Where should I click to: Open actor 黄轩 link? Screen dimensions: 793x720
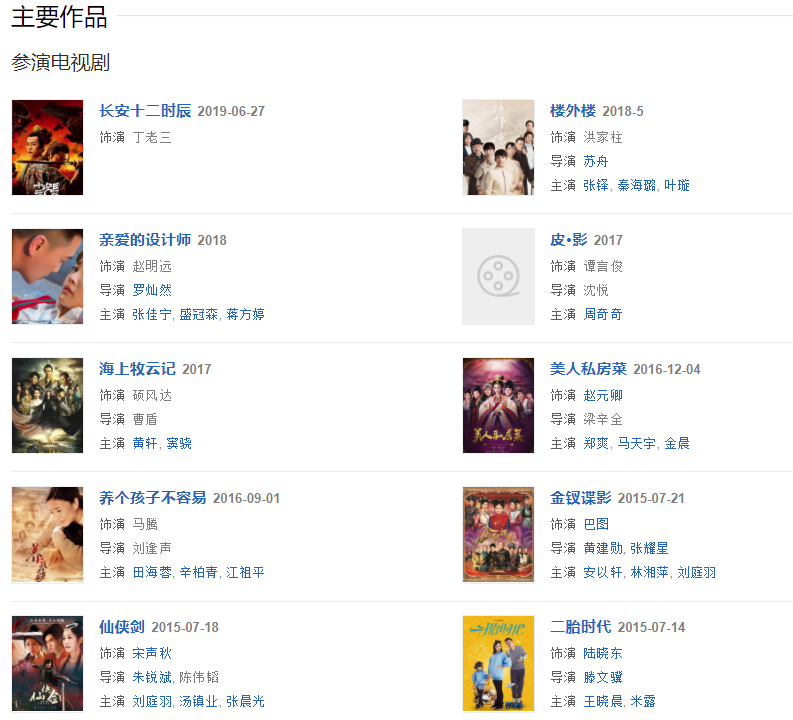145,443
